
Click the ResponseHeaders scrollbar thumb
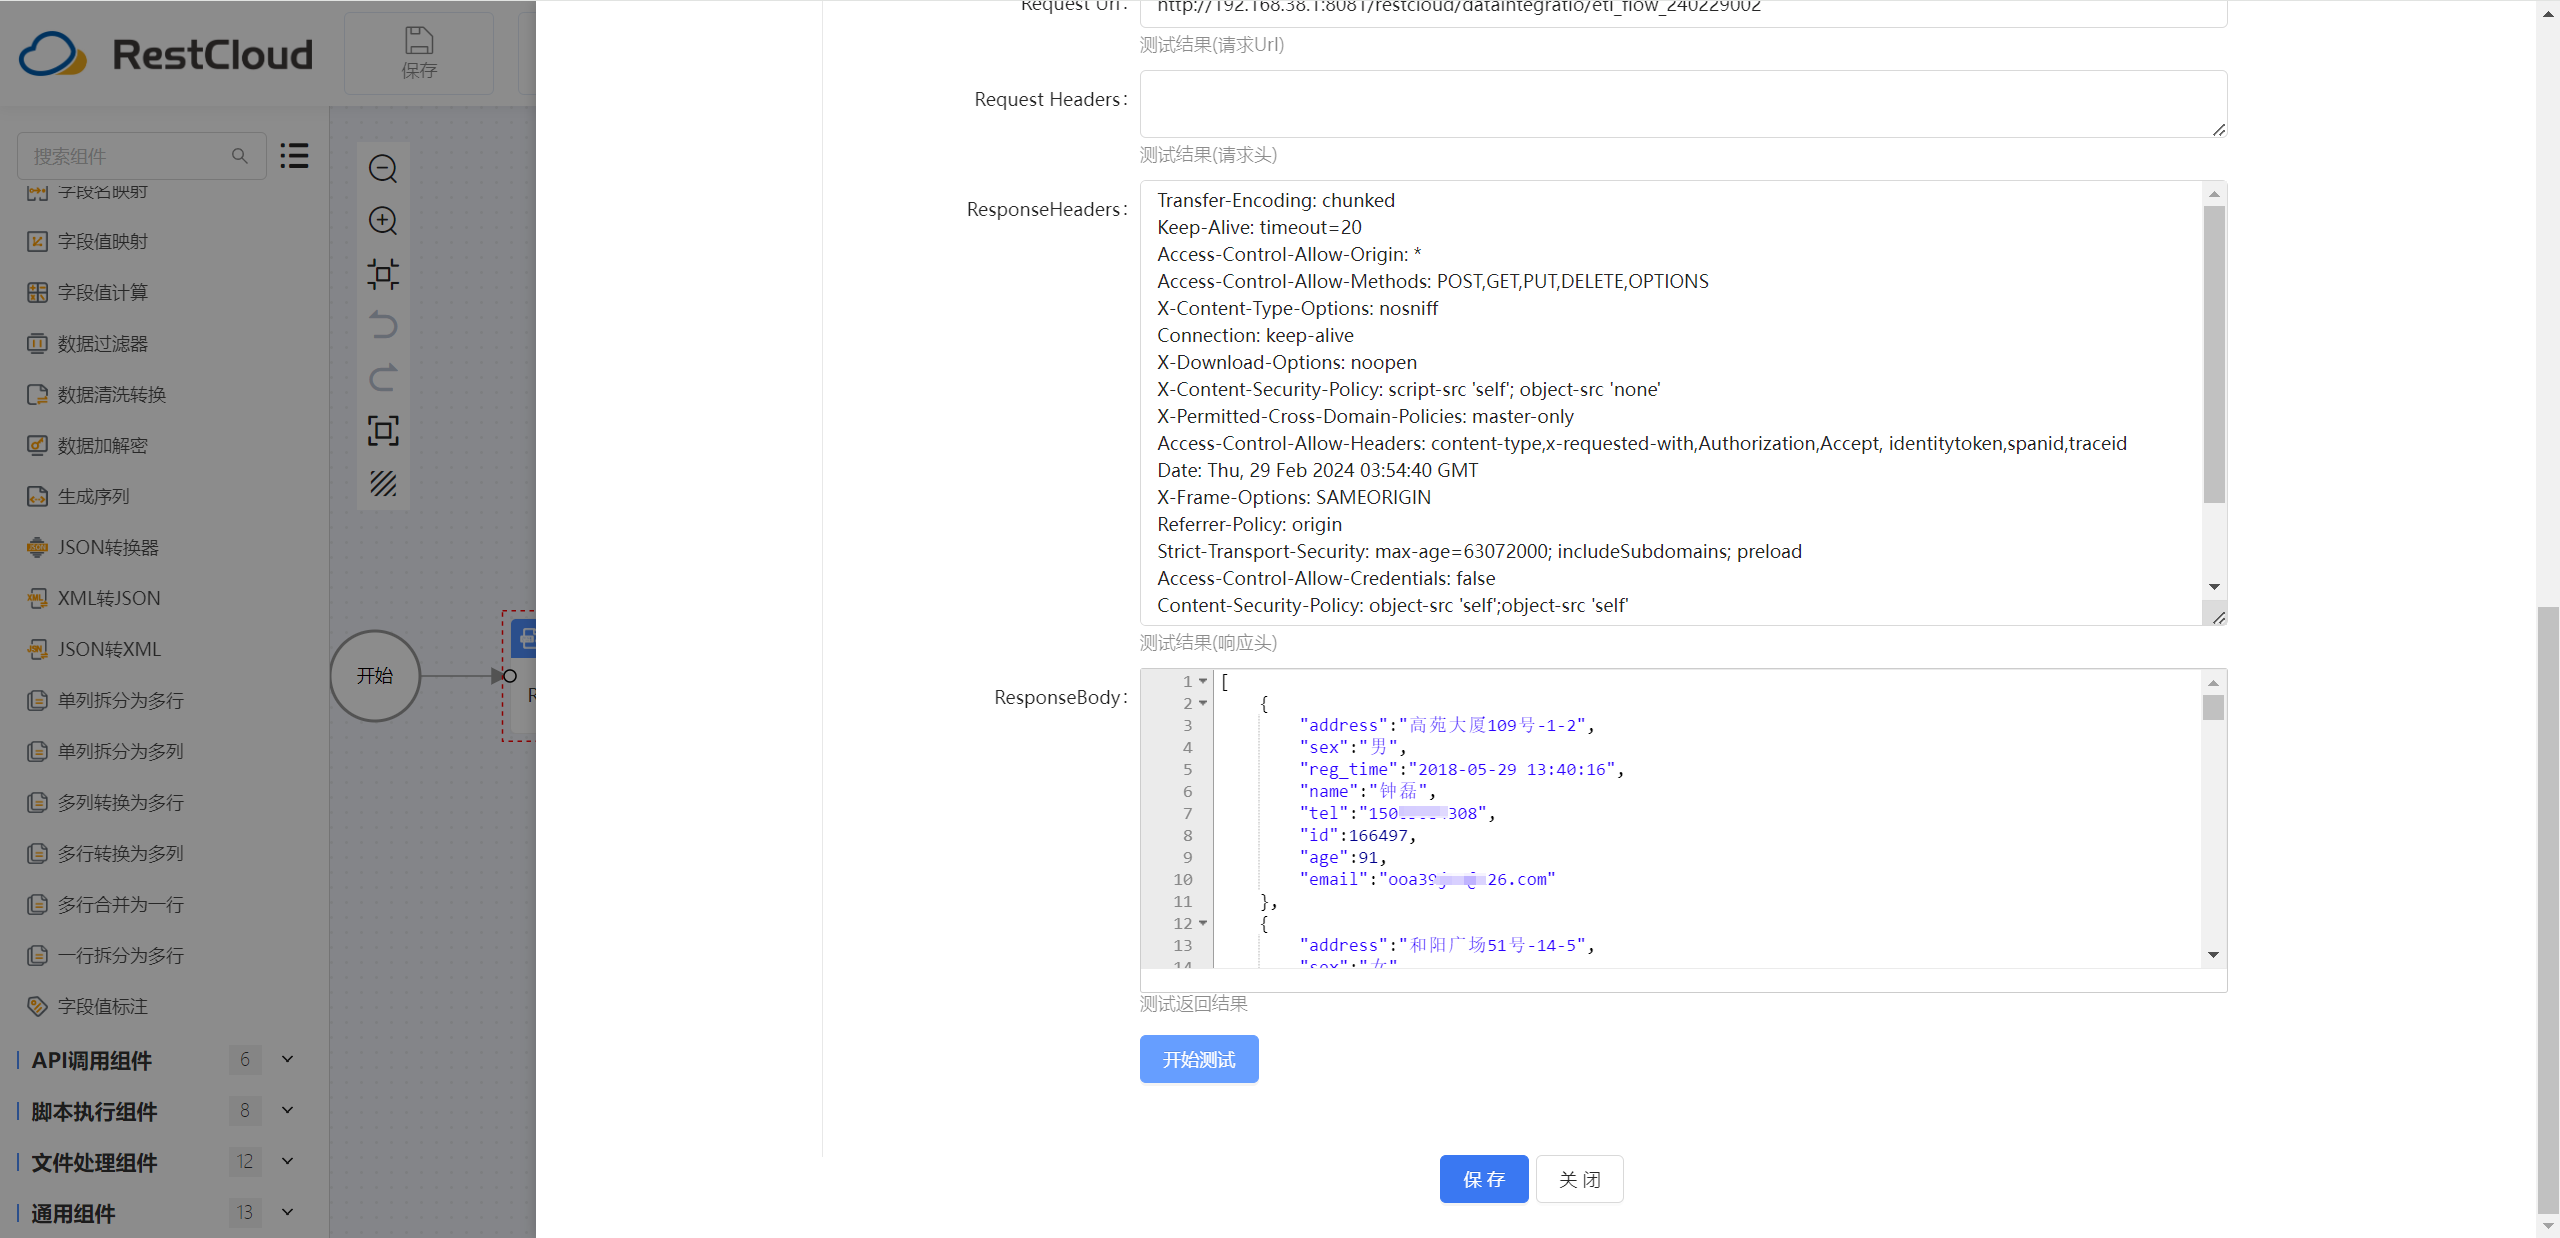[x=2214, y=355]
